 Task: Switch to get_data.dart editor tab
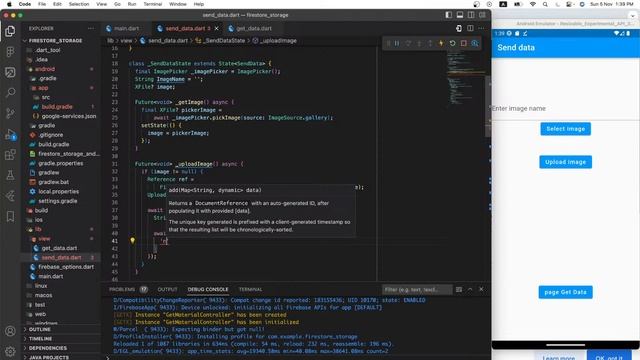click(254, 28)
